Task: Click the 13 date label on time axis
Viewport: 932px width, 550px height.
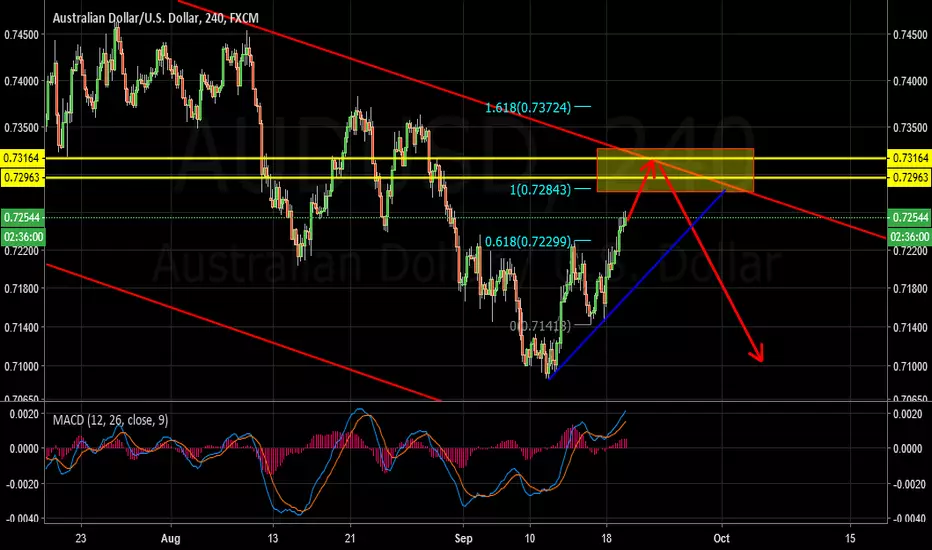Action: click(x=272, y=538)
